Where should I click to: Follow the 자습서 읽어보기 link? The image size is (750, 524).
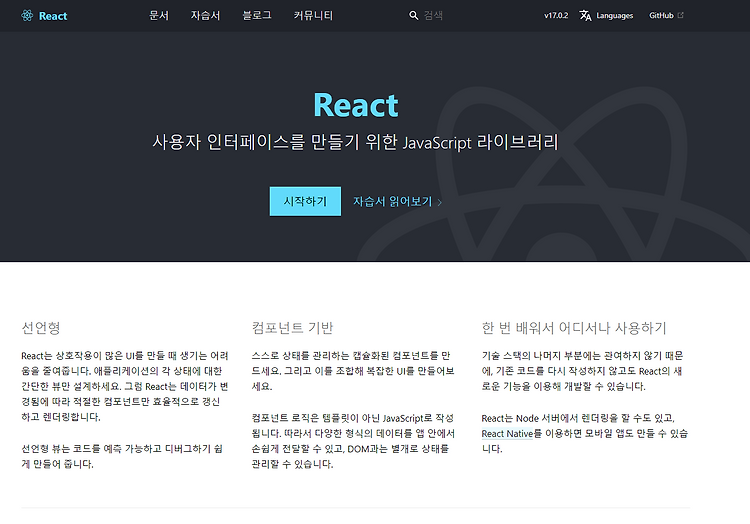(x=393, y=202)
